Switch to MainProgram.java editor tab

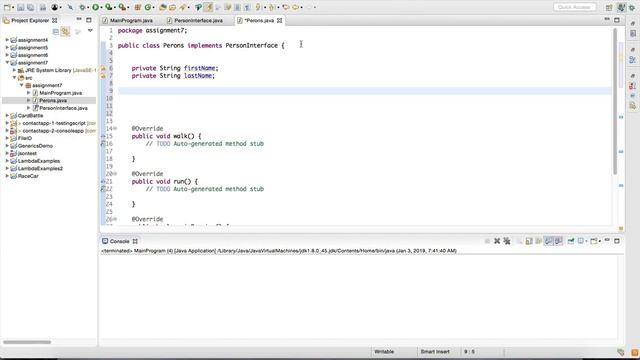pos(127,20)
